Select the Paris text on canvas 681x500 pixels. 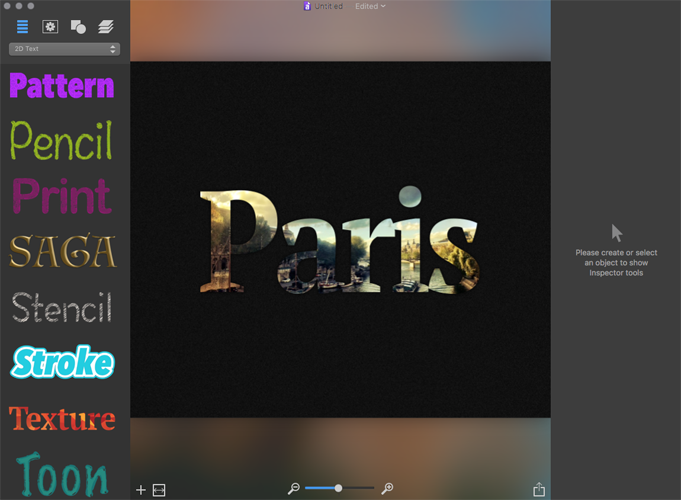pyautogui.click(x=340, y=240)
